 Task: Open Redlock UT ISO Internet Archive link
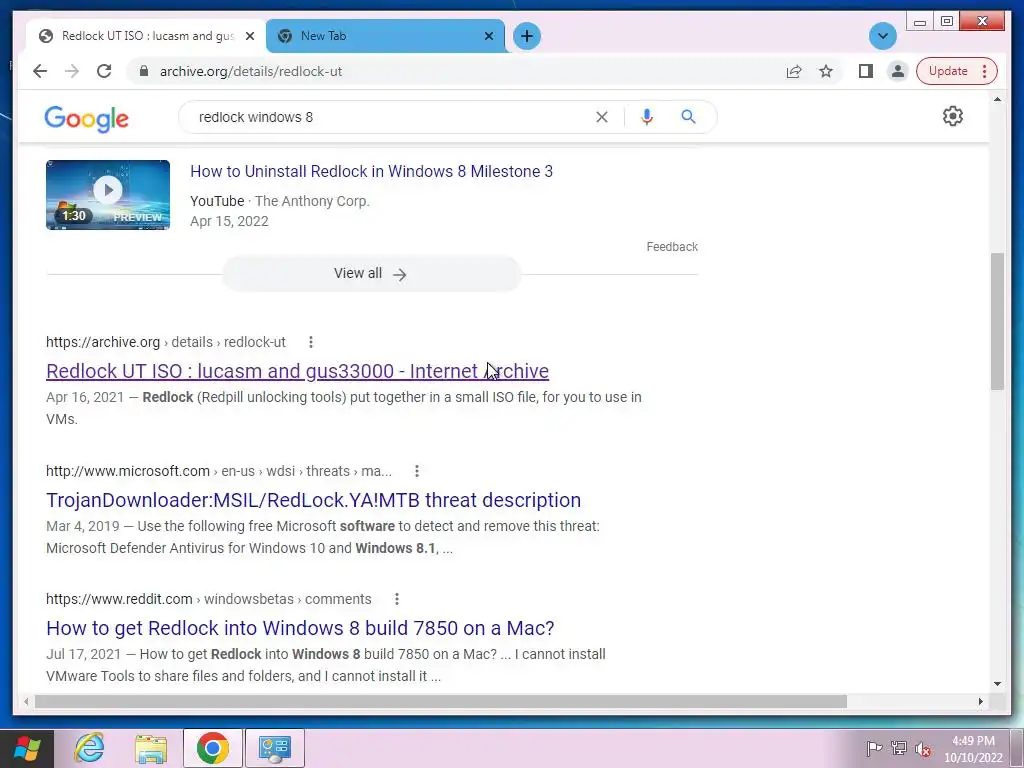297,371
